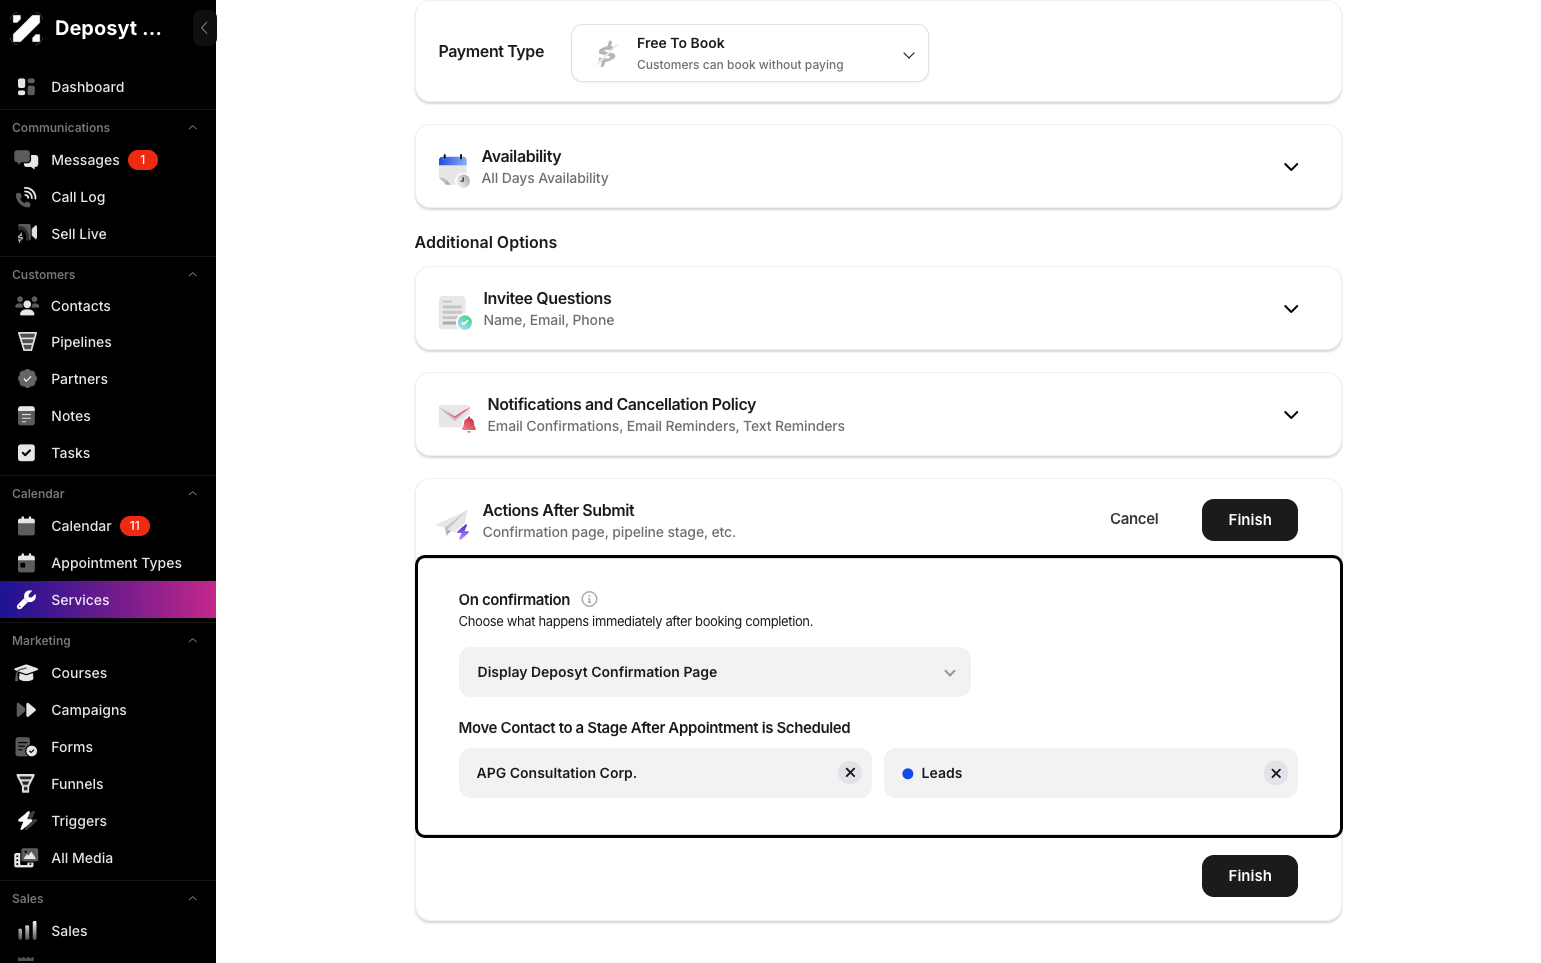Open the Courses graduation cap icon
Viewport: 1541px width, 963px height.
tap(27, 673)
